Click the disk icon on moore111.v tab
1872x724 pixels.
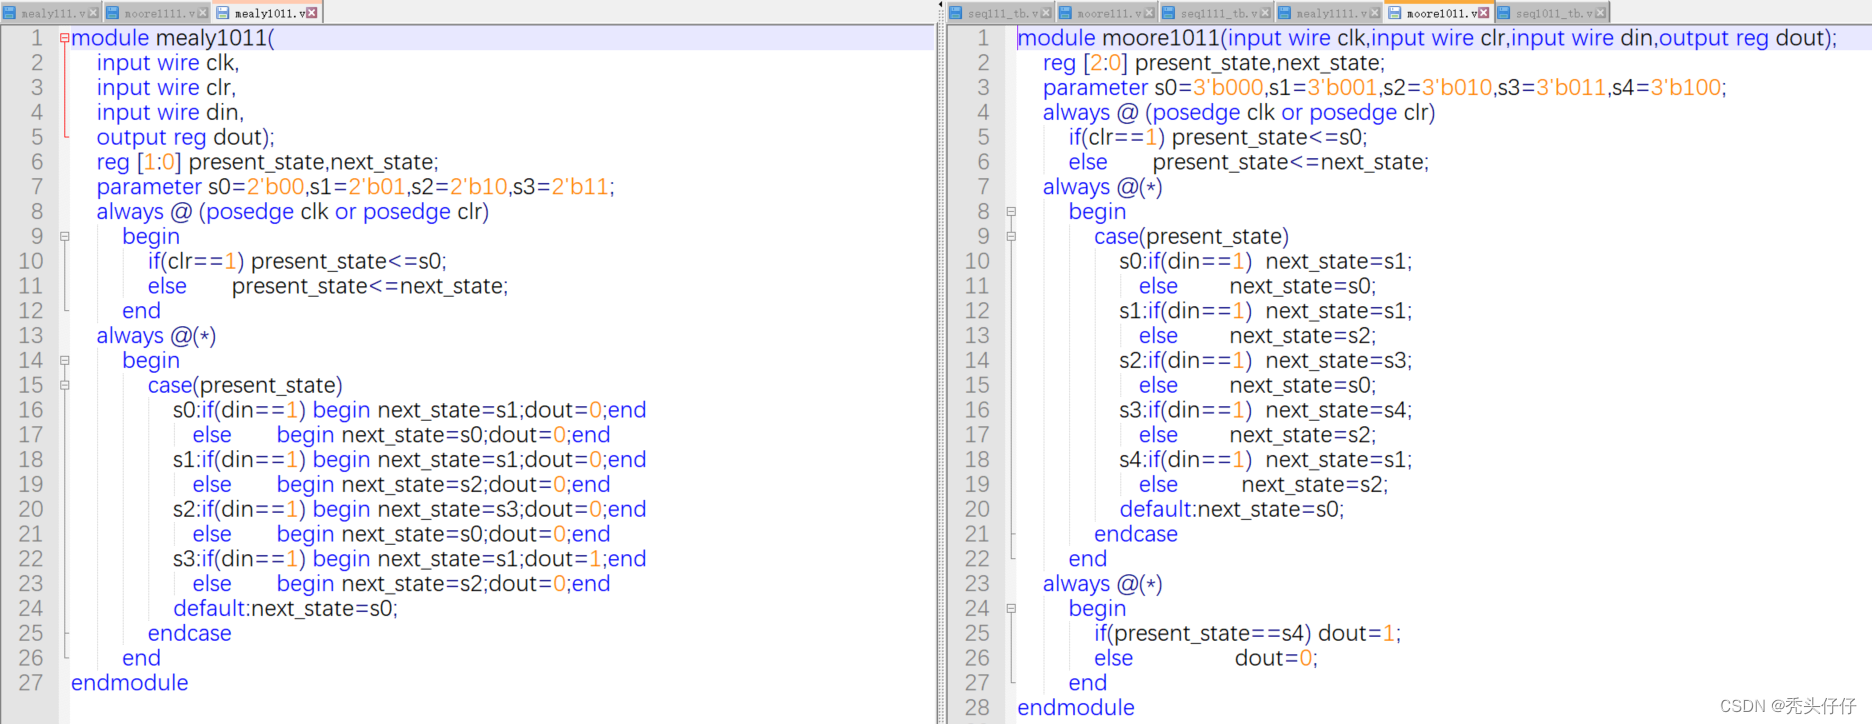pyautogui.click(x=1065, y=13)
